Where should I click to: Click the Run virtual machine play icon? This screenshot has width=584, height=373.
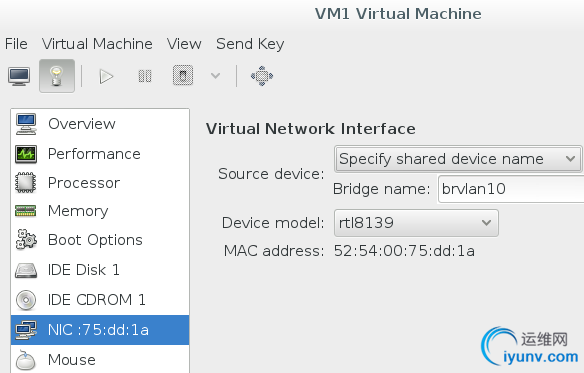[x=107, y=77]
